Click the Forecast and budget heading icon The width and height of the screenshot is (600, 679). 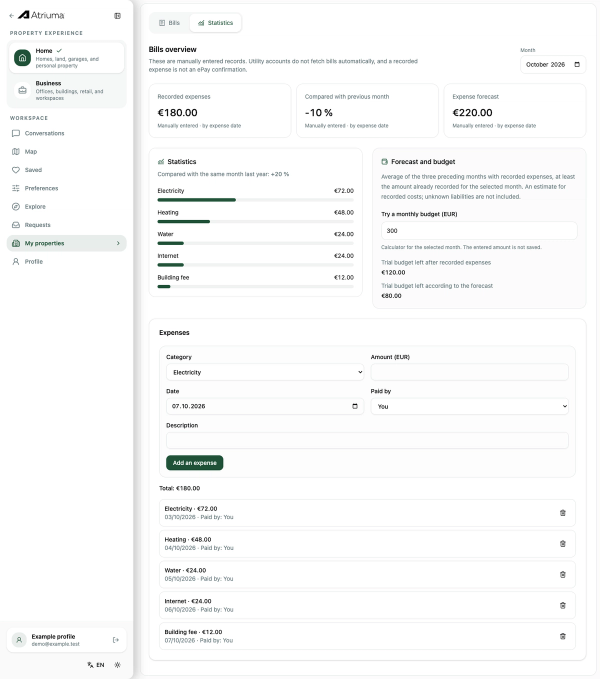point(384,162)
